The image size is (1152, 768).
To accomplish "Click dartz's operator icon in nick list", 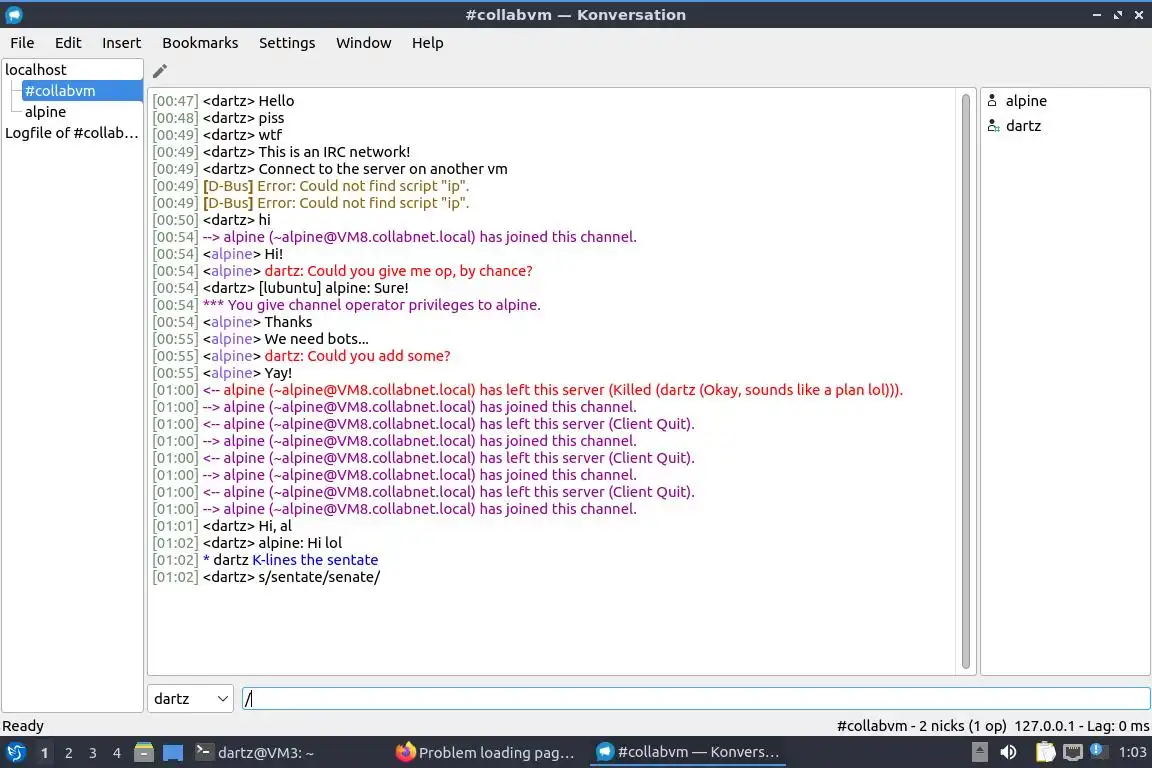I will pyautogui.click(x=993, y=126).
